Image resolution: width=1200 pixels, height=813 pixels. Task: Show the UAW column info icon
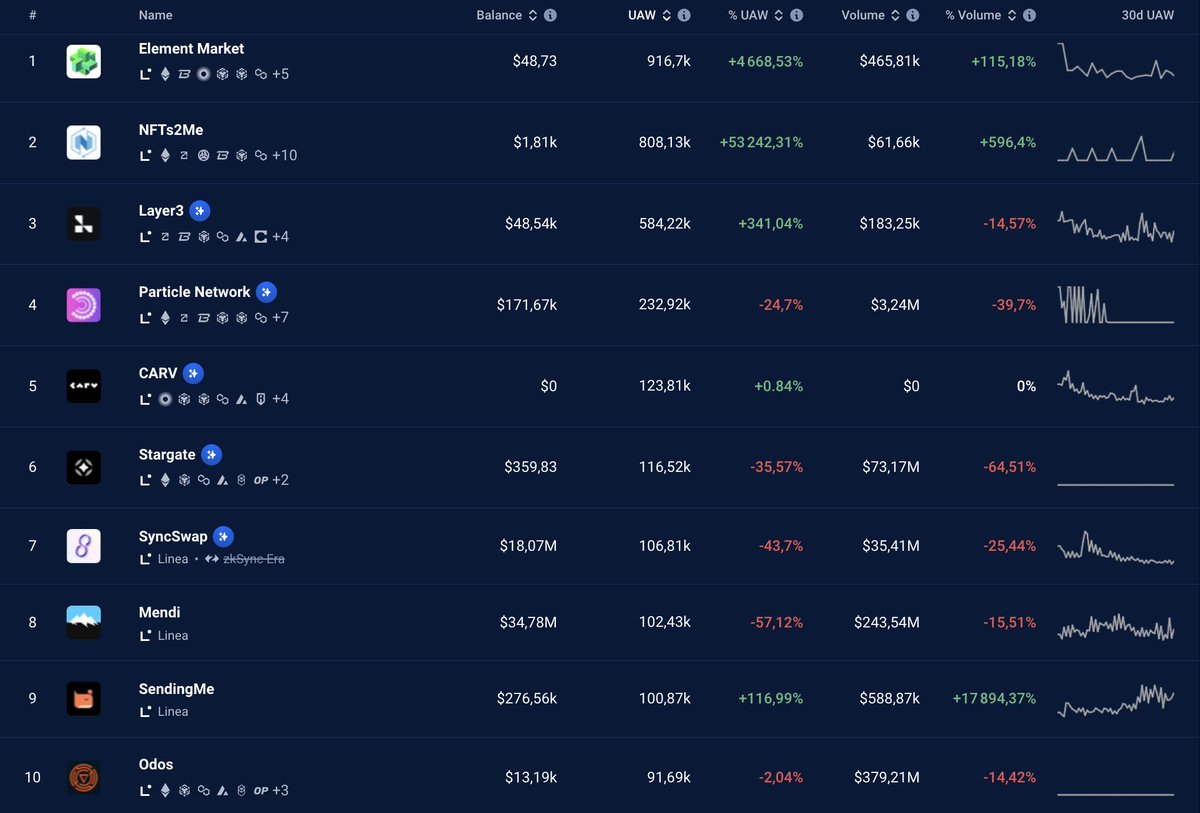684,15
